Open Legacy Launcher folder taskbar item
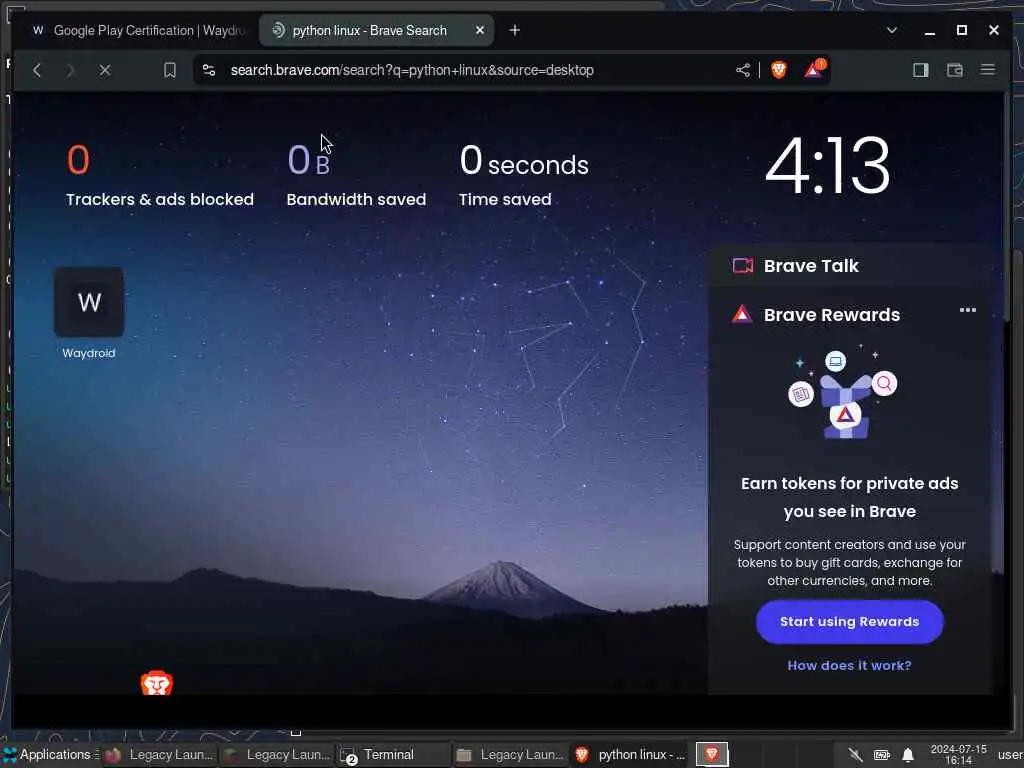The height and width of the screenshot is (768, 1024). click(511, 755)
